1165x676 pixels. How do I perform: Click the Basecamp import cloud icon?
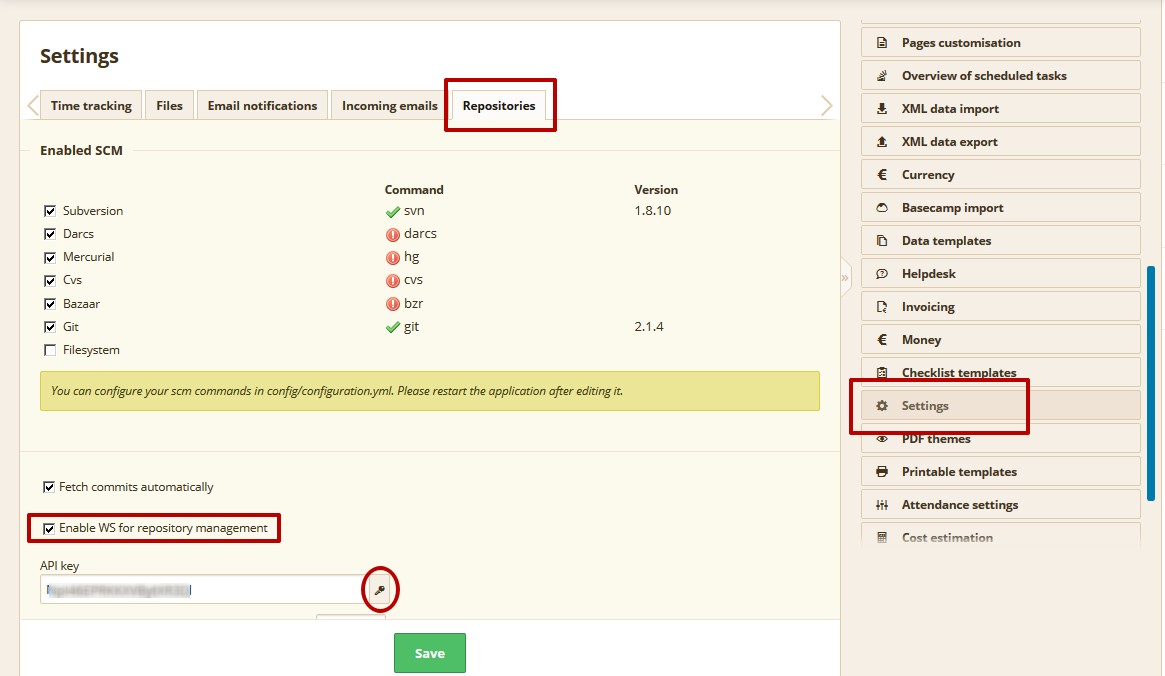[x=881, y=206]
